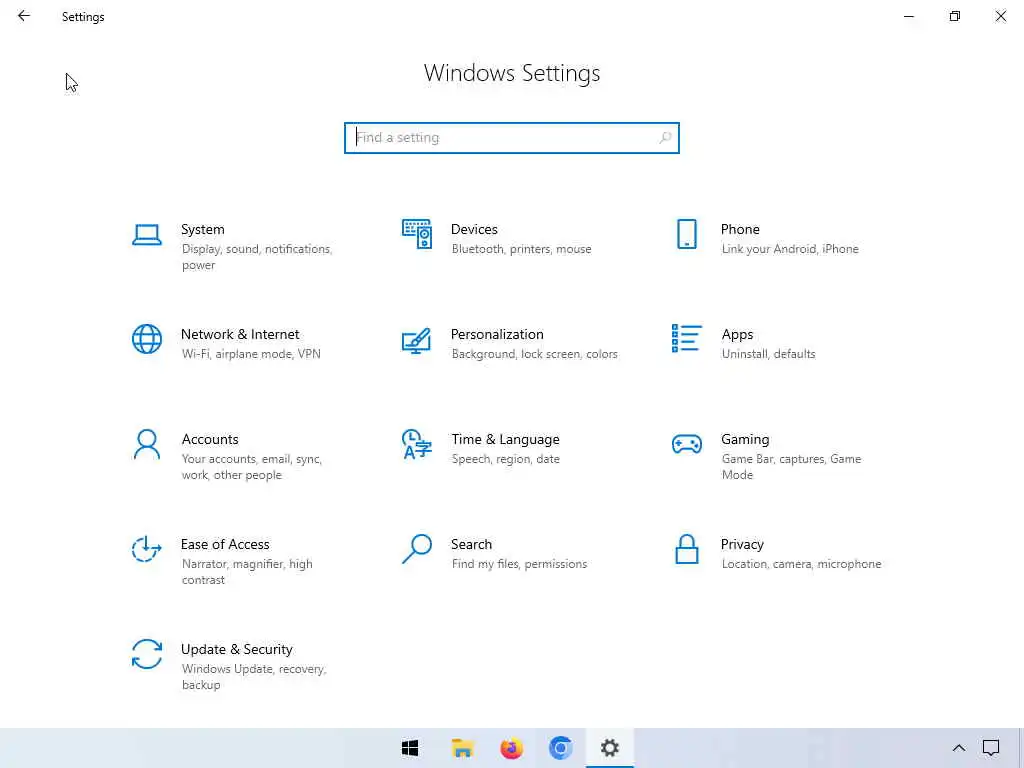
Task: Click in the Find a setting field
Action: tap(511, 138)
